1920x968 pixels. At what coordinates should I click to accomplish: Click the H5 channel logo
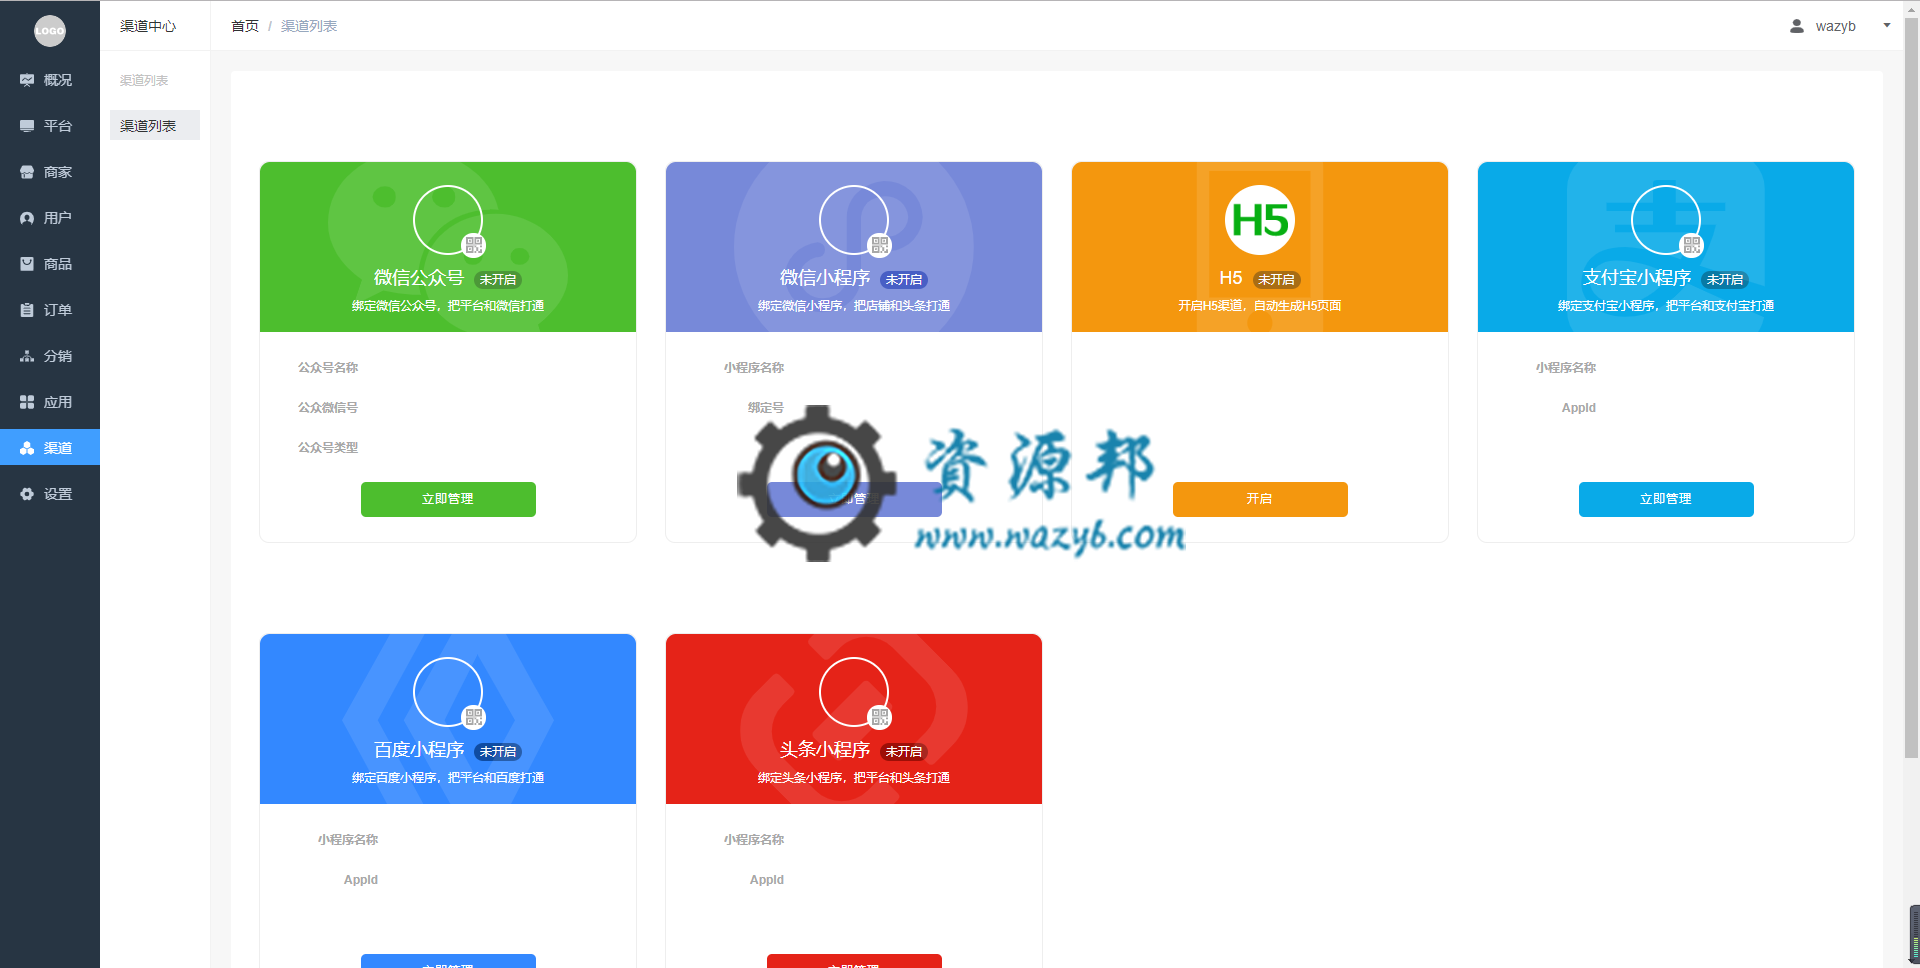click(1260, 220)
